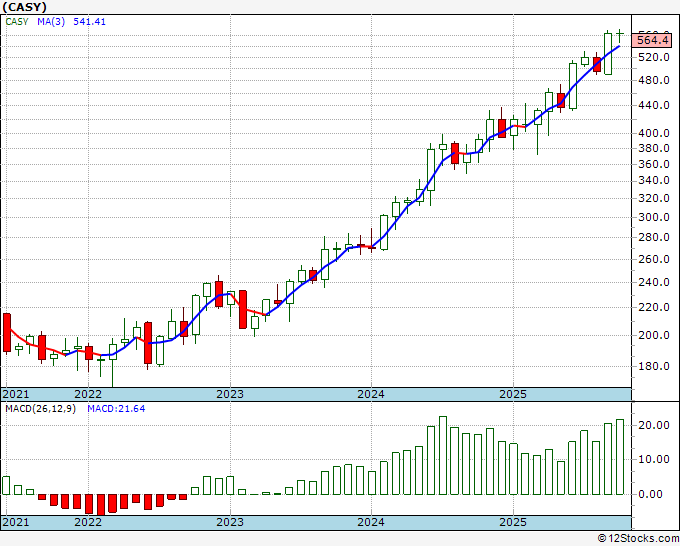Click the 20.00 MACD axis label

[654, 425]
